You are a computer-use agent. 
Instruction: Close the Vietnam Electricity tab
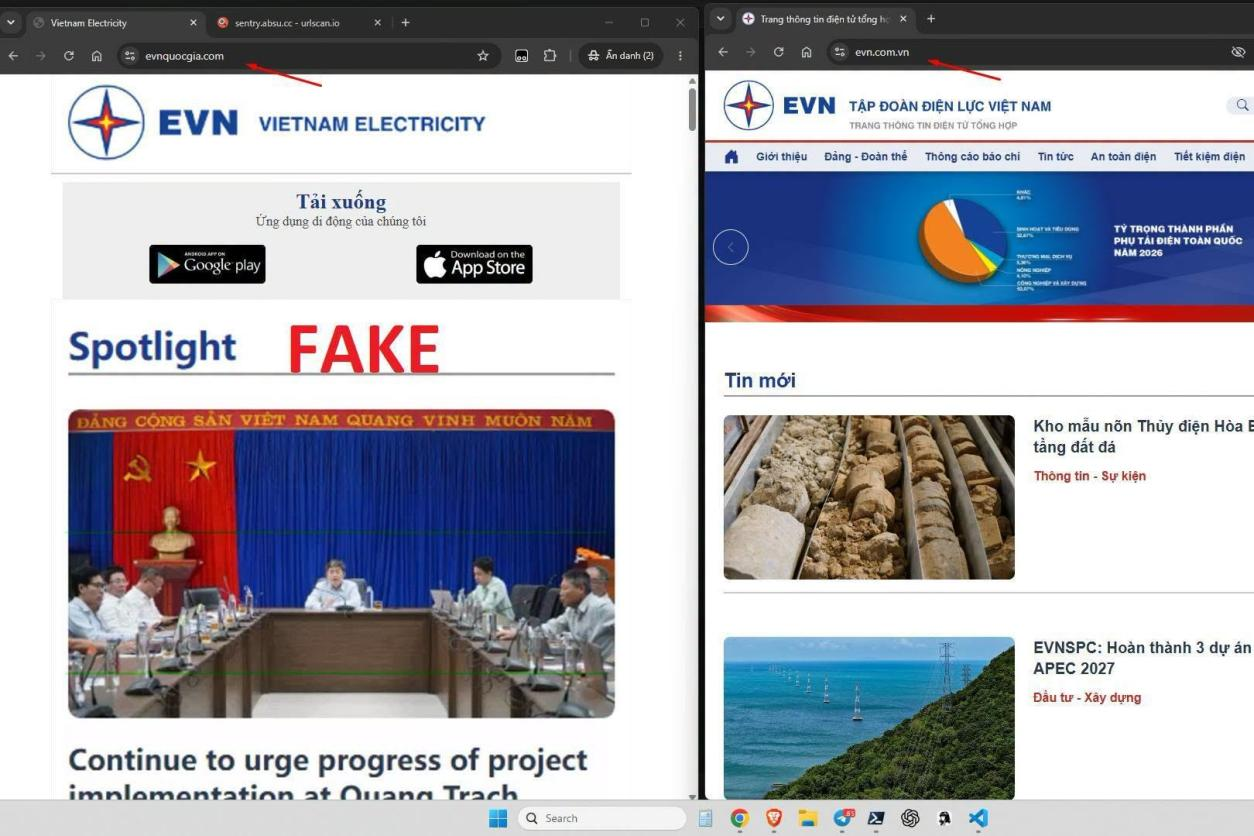point(193,22)
